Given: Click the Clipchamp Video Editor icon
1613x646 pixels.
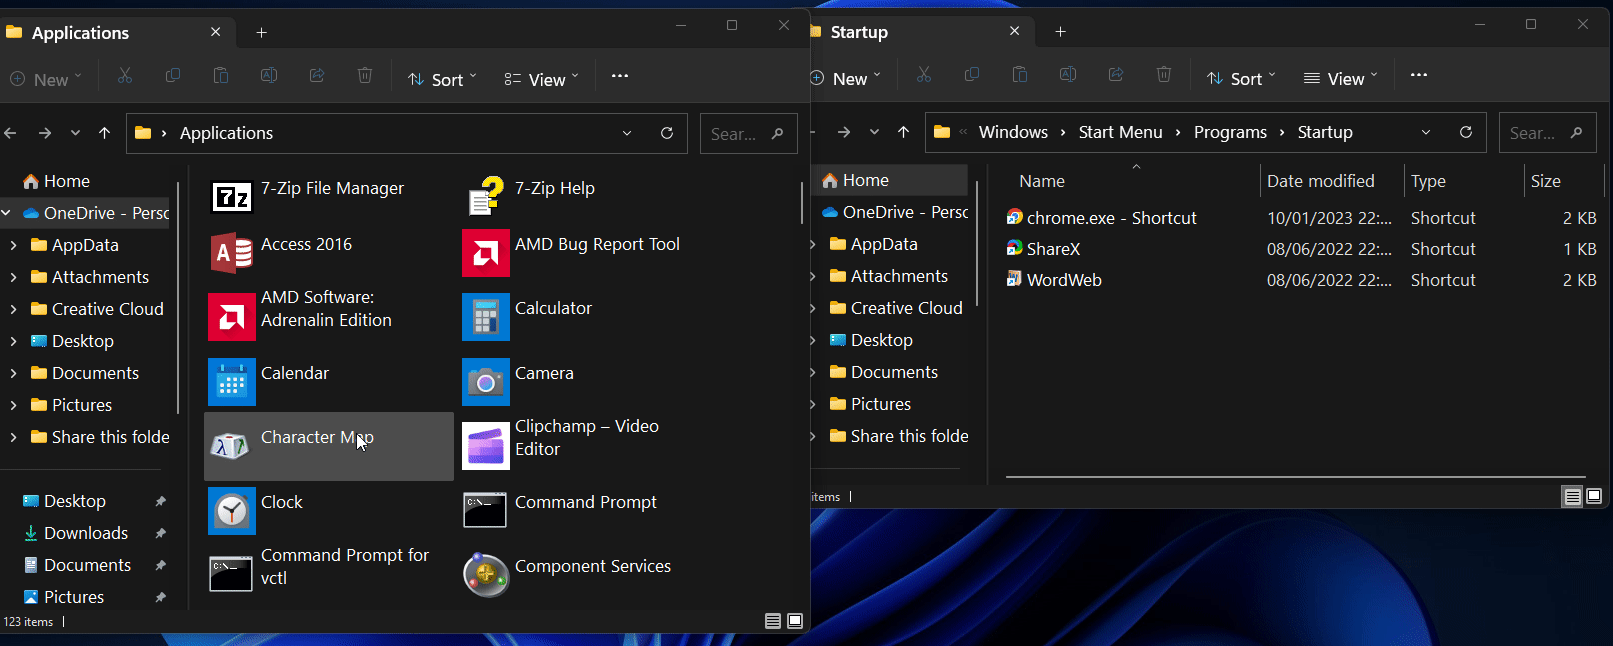Looking at the screenshot, I should coord(486,446).
